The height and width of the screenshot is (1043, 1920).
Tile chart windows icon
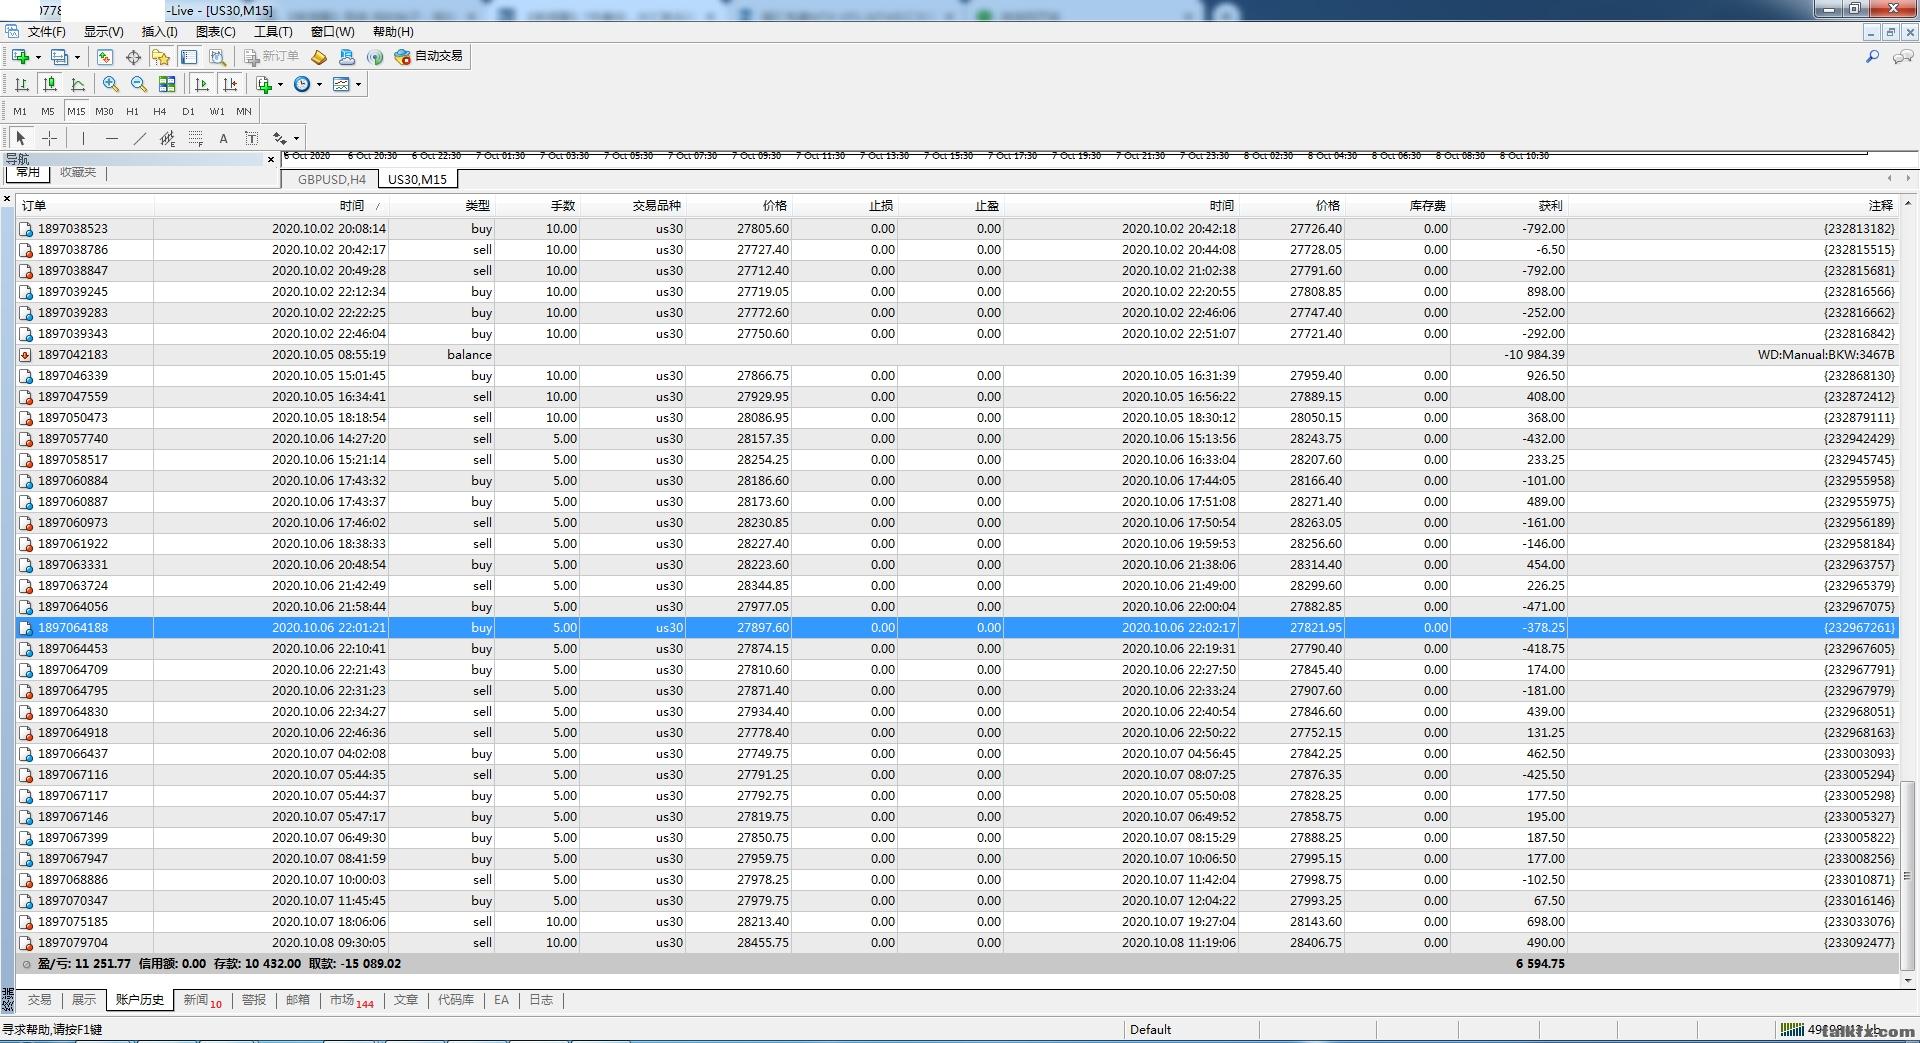[x=167, y=85]
